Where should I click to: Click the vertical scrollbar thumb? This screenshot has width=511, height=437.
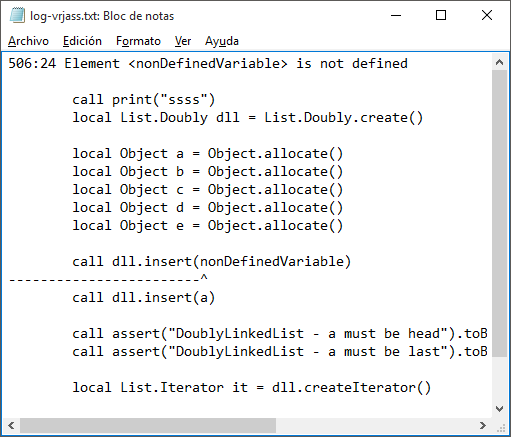pyautogui.click(x=499, y=213)
